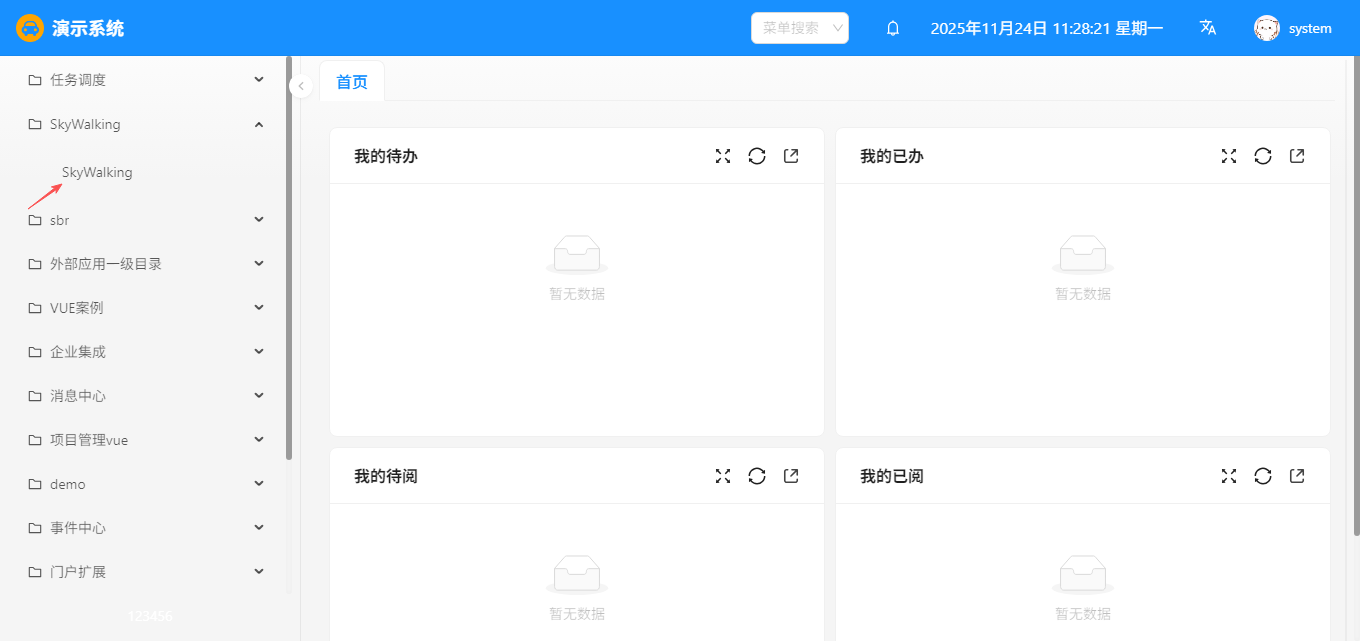Click the fullscreen icon on 我的待办 card
1360x641 pixels.
(x=723, y=156)
